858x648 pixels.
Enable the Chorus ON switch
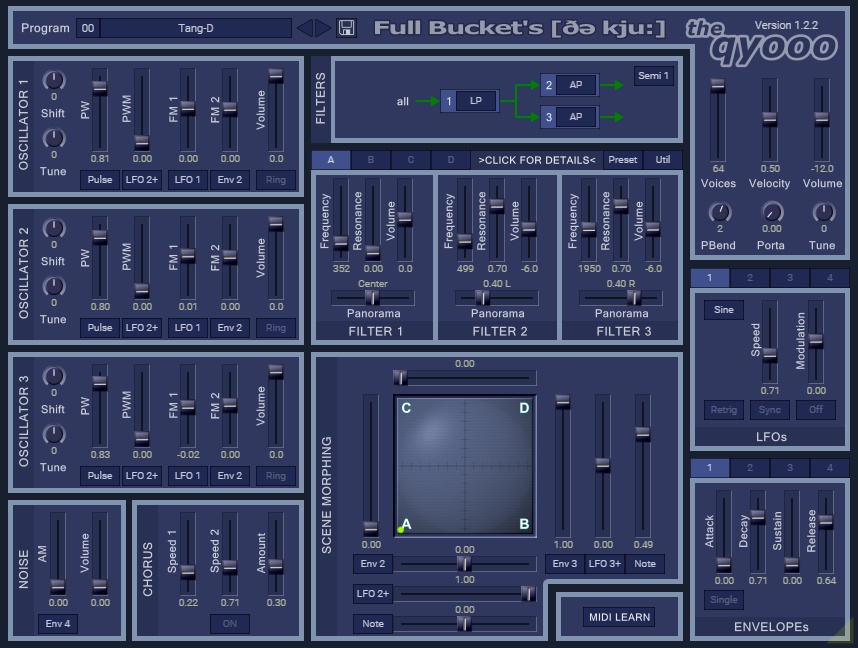coord(230,623)
